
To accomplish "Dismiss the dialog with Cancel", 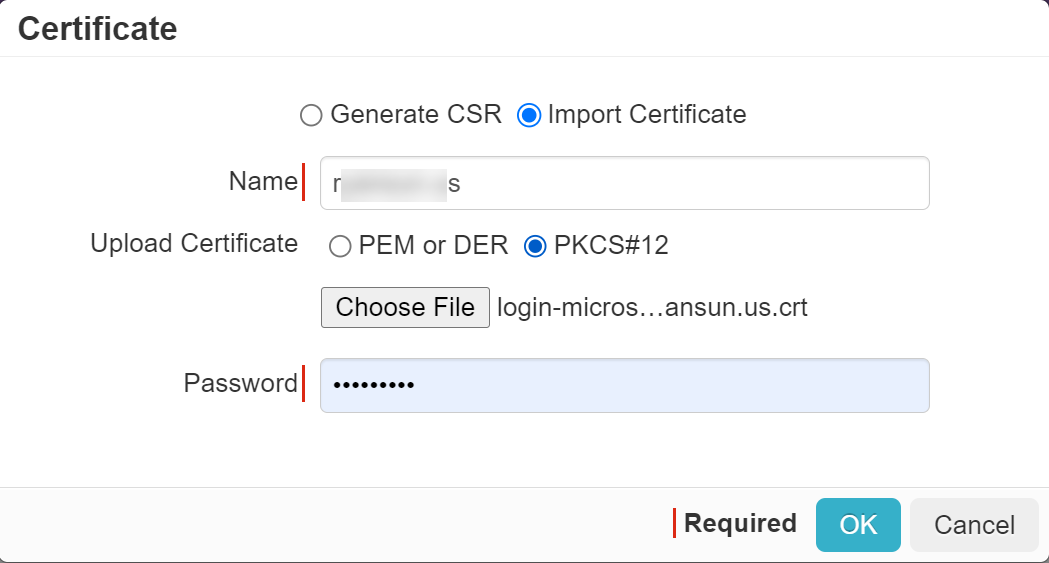I will click(974, 525).
